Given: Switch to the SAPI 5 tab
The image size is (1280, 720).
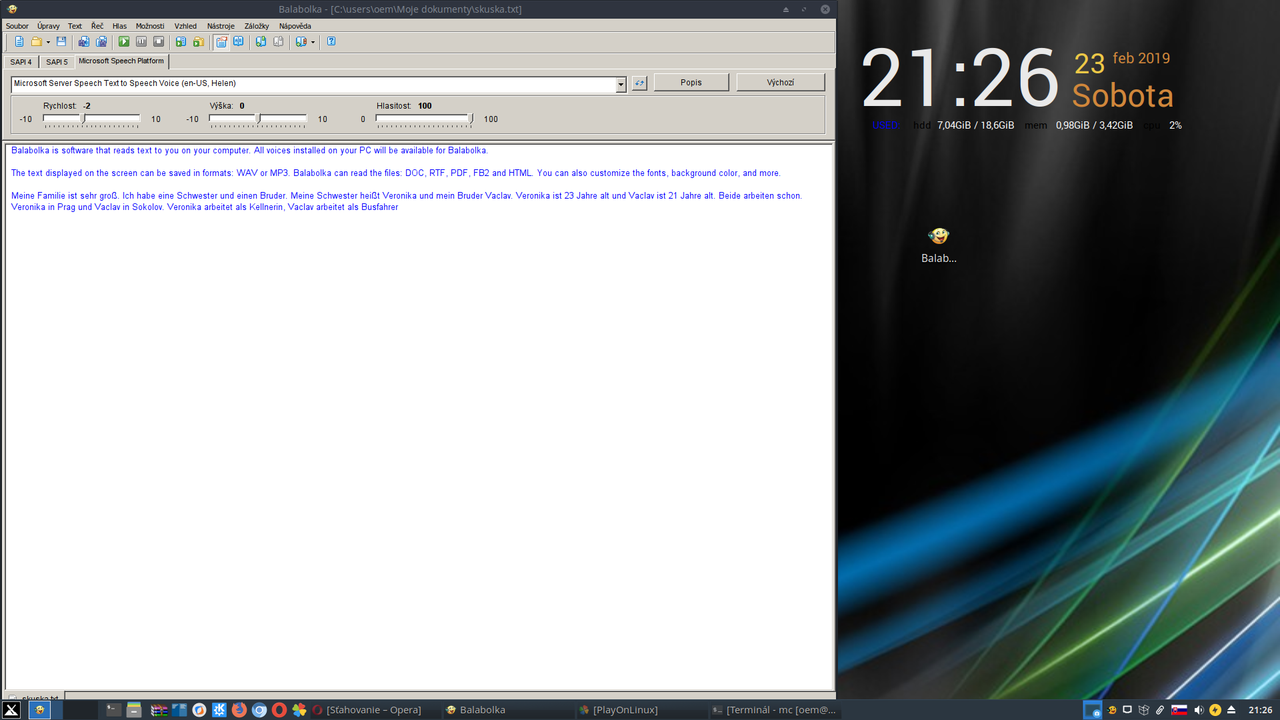Looking at the screenshot, I should pos(57,62).
